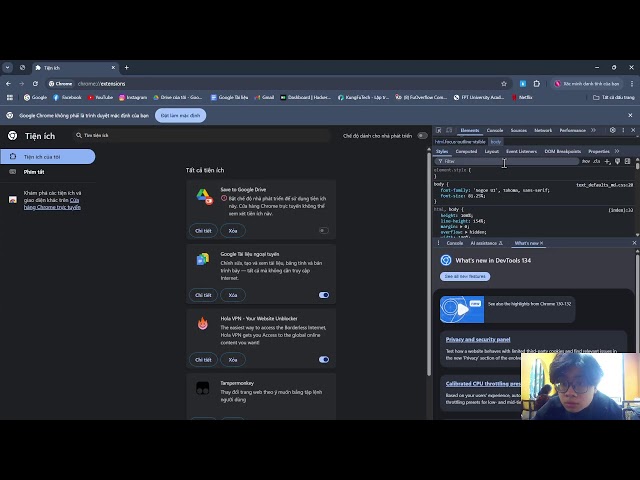
Task: Open the Instagram bookmark
Action: pyautogui.click(x=133, y=98)
